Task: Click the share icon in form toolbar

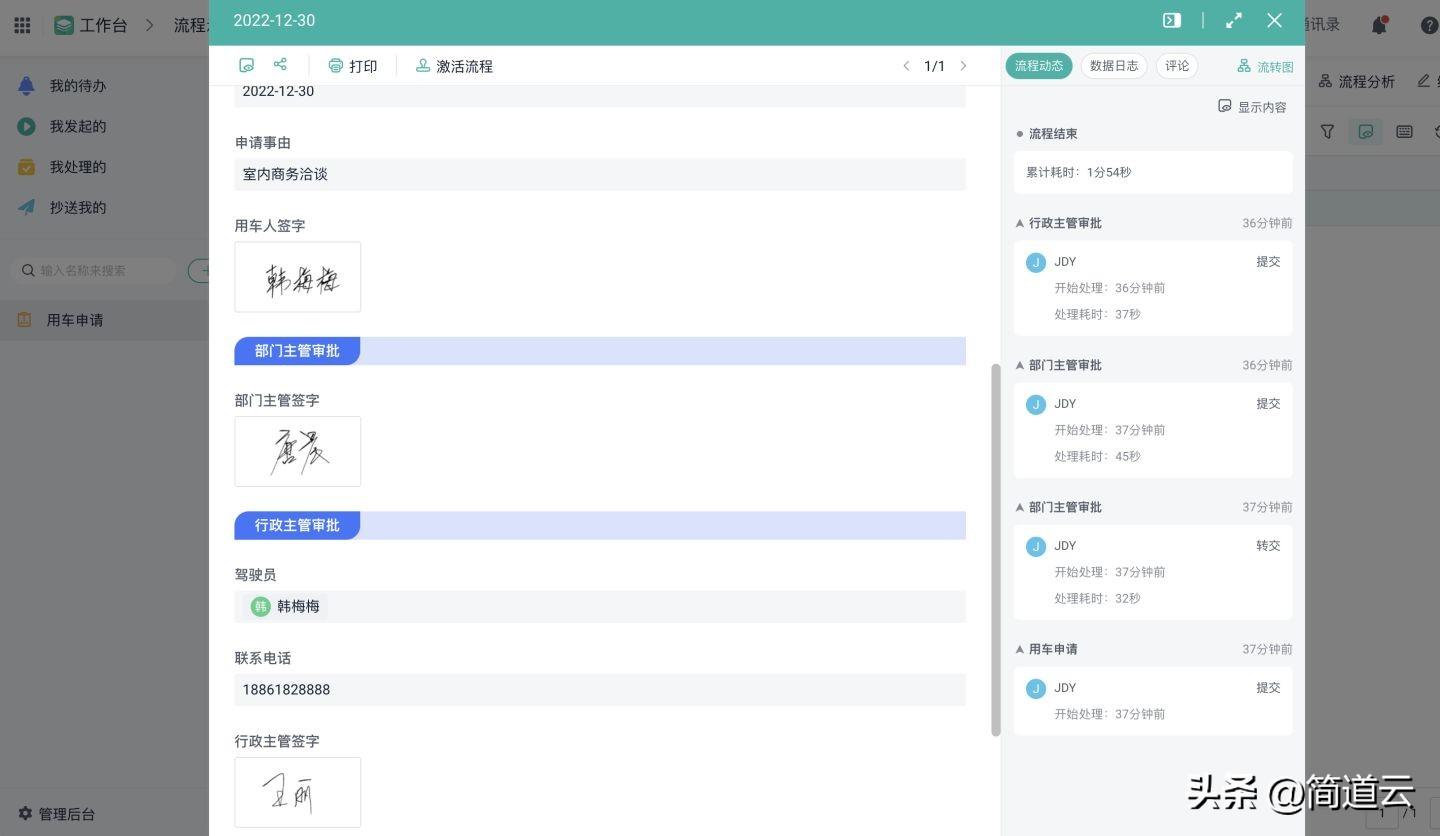Action: point(280,65)
